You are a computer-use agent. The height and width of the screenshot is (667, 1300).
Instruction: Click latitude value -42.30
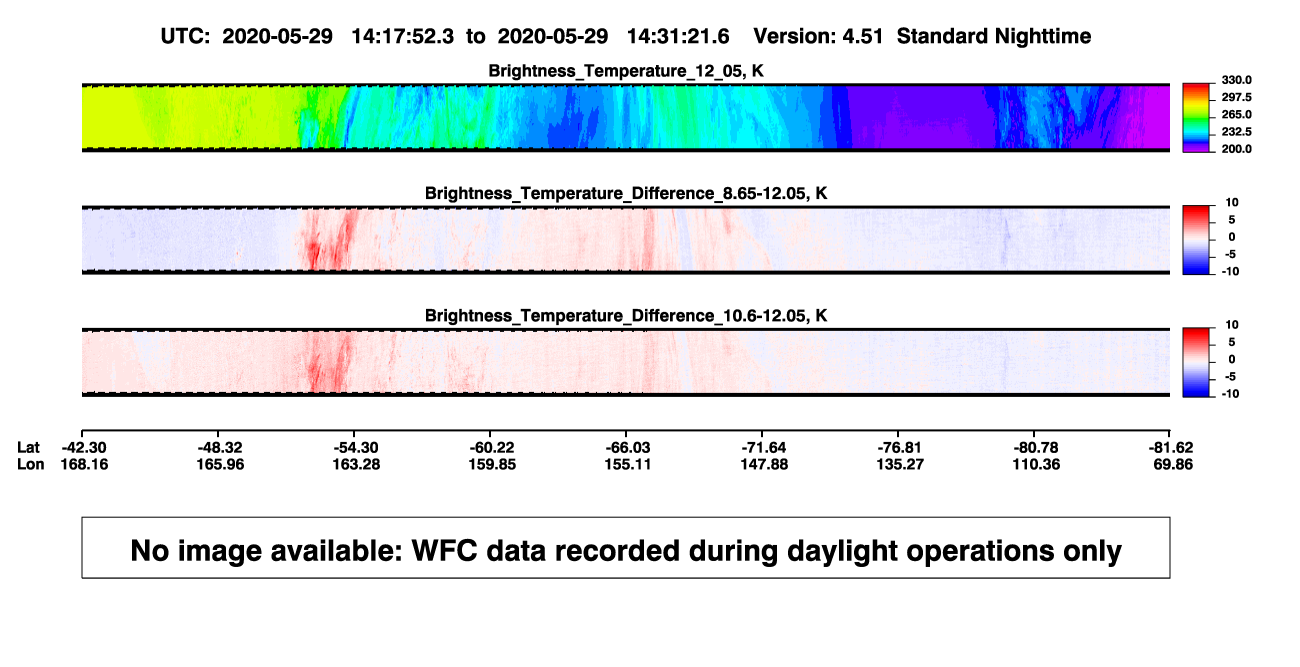tap(82, 447)
